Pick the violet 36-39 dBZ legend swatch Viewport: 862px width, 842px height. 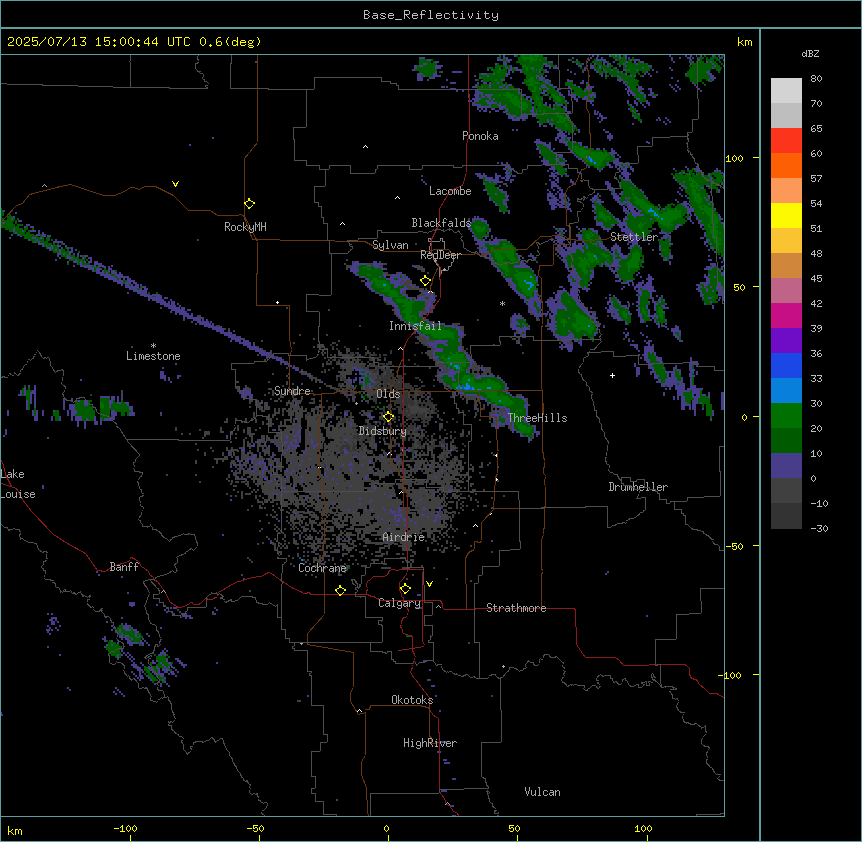[786, 341]
